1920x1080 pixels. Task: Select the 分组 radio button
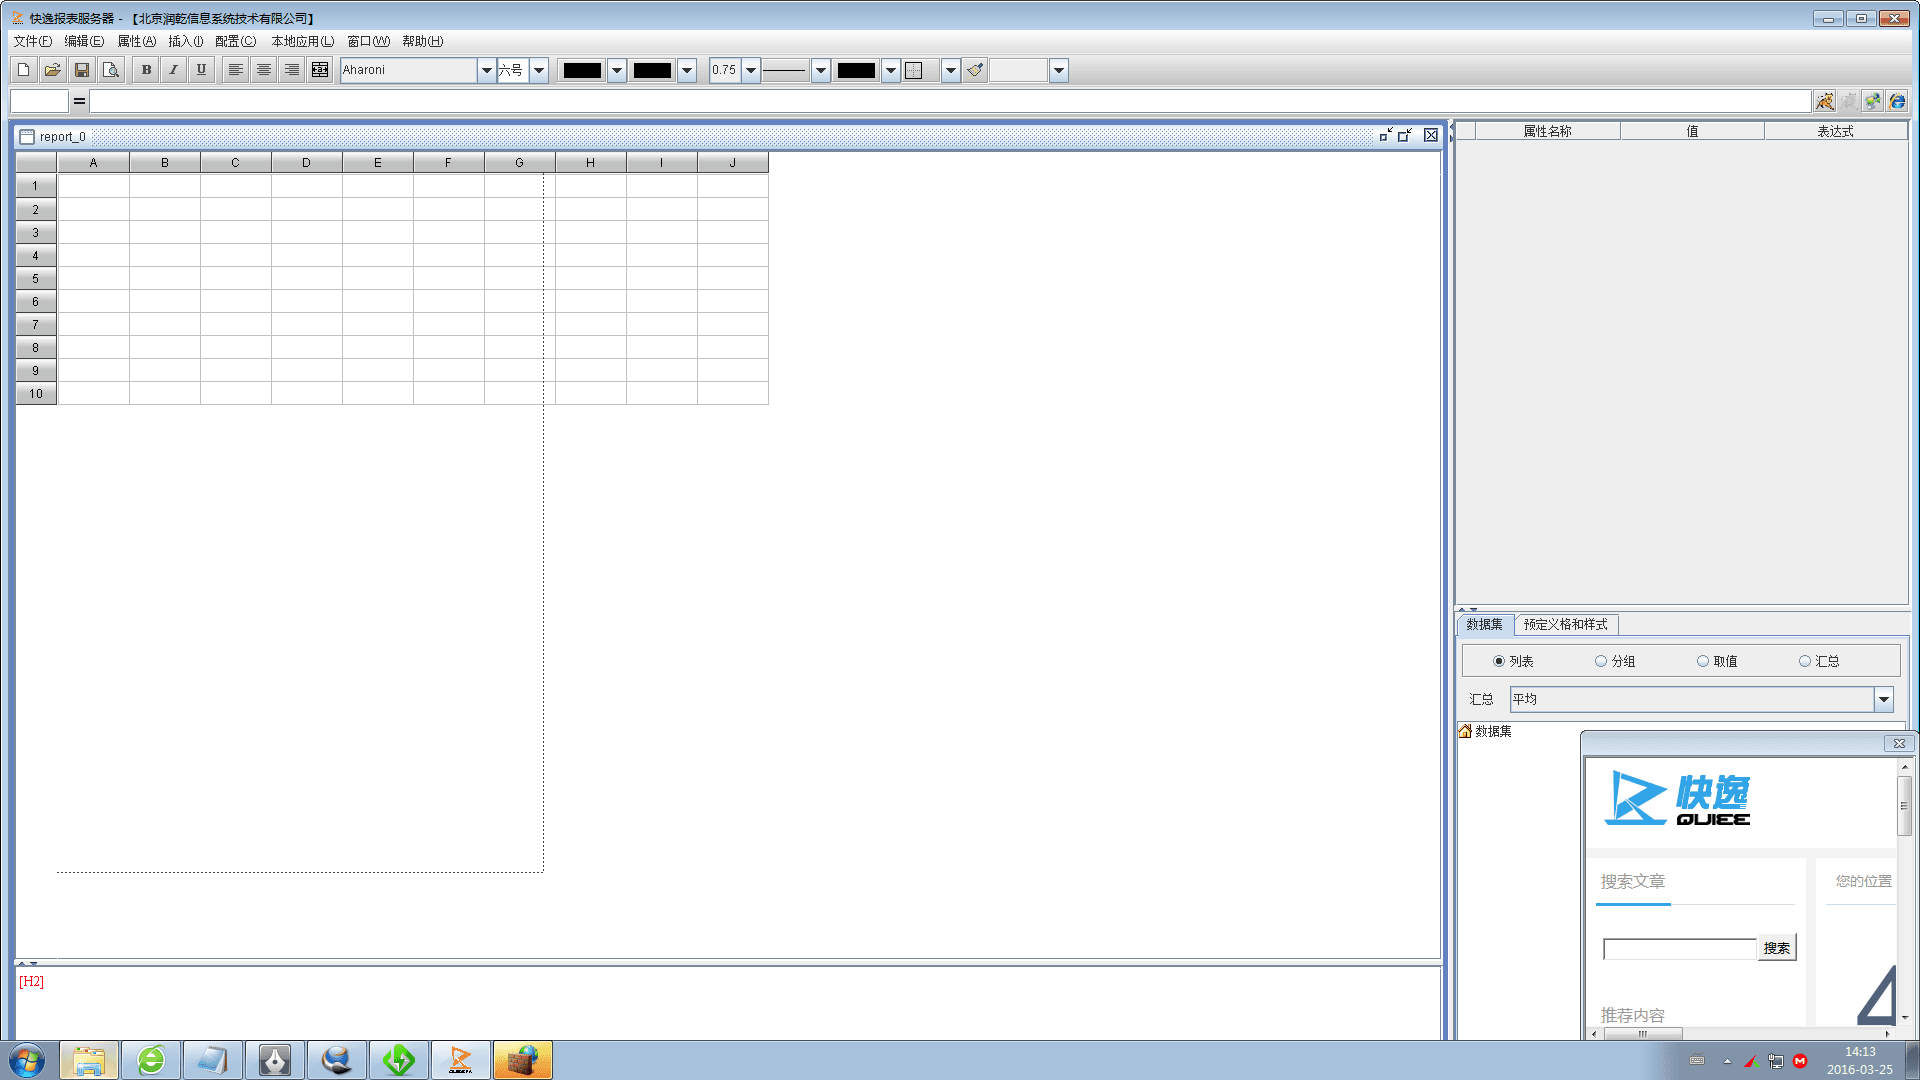coord(1601,661)
